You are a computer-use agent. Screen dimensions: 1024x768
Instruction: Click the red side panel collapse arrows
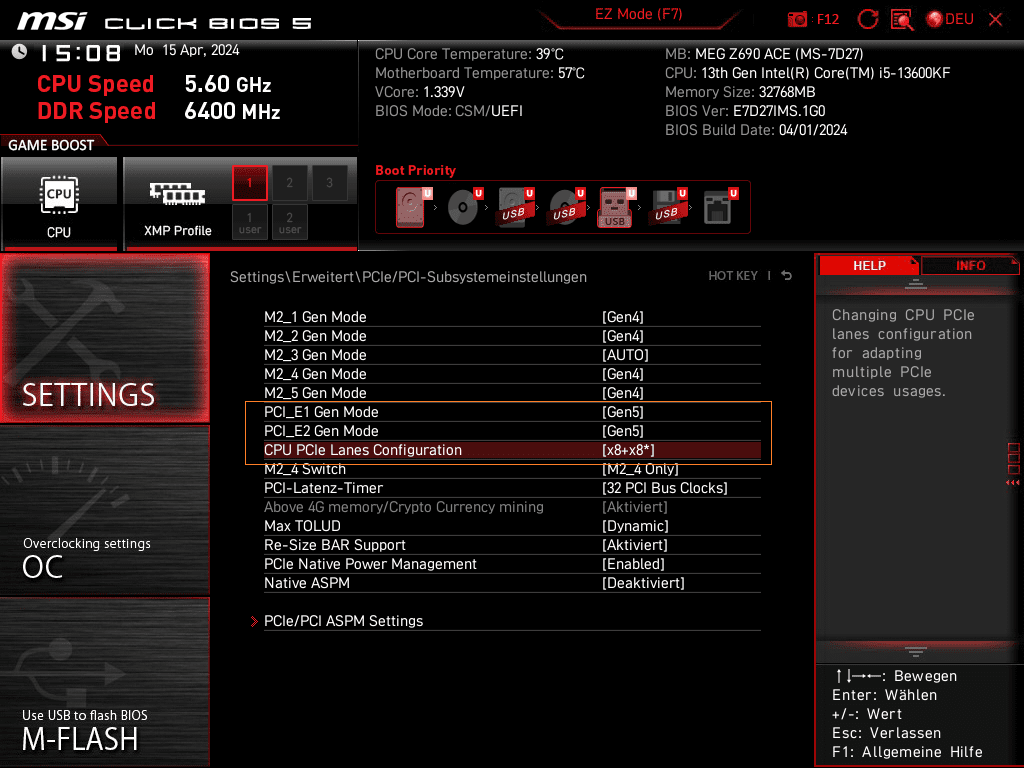coord(1013,483)
